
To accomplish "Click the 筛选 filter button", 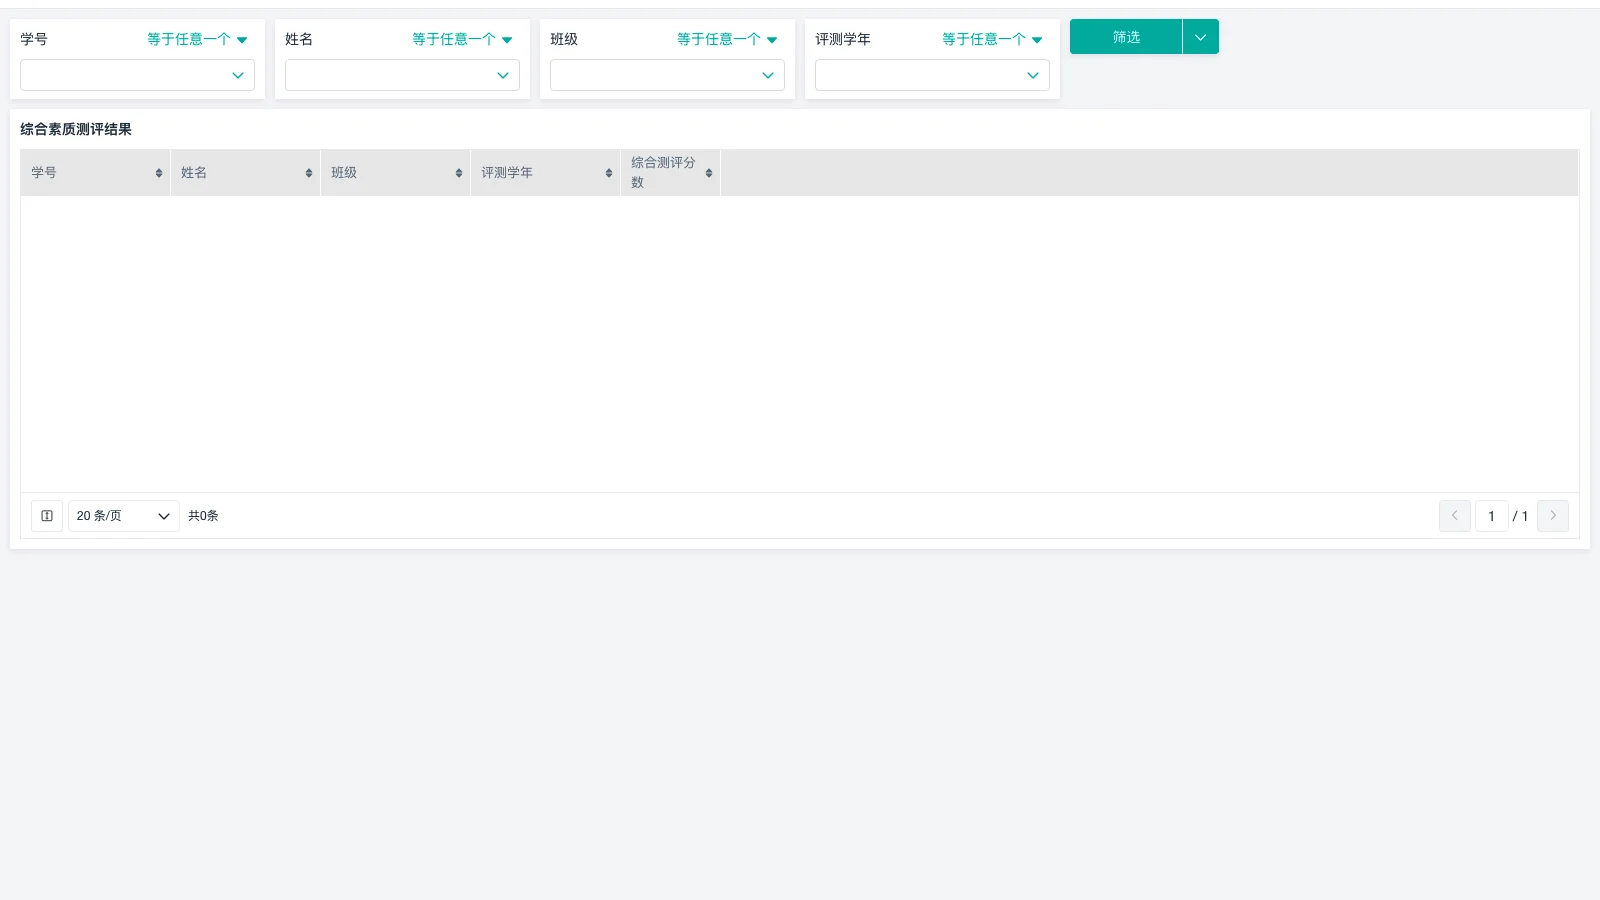I will click(x=1126, y=37).
